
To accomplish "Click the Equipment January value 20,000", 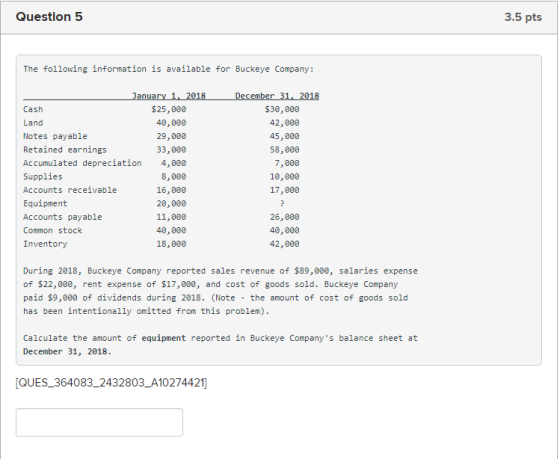I will [171, 204].
